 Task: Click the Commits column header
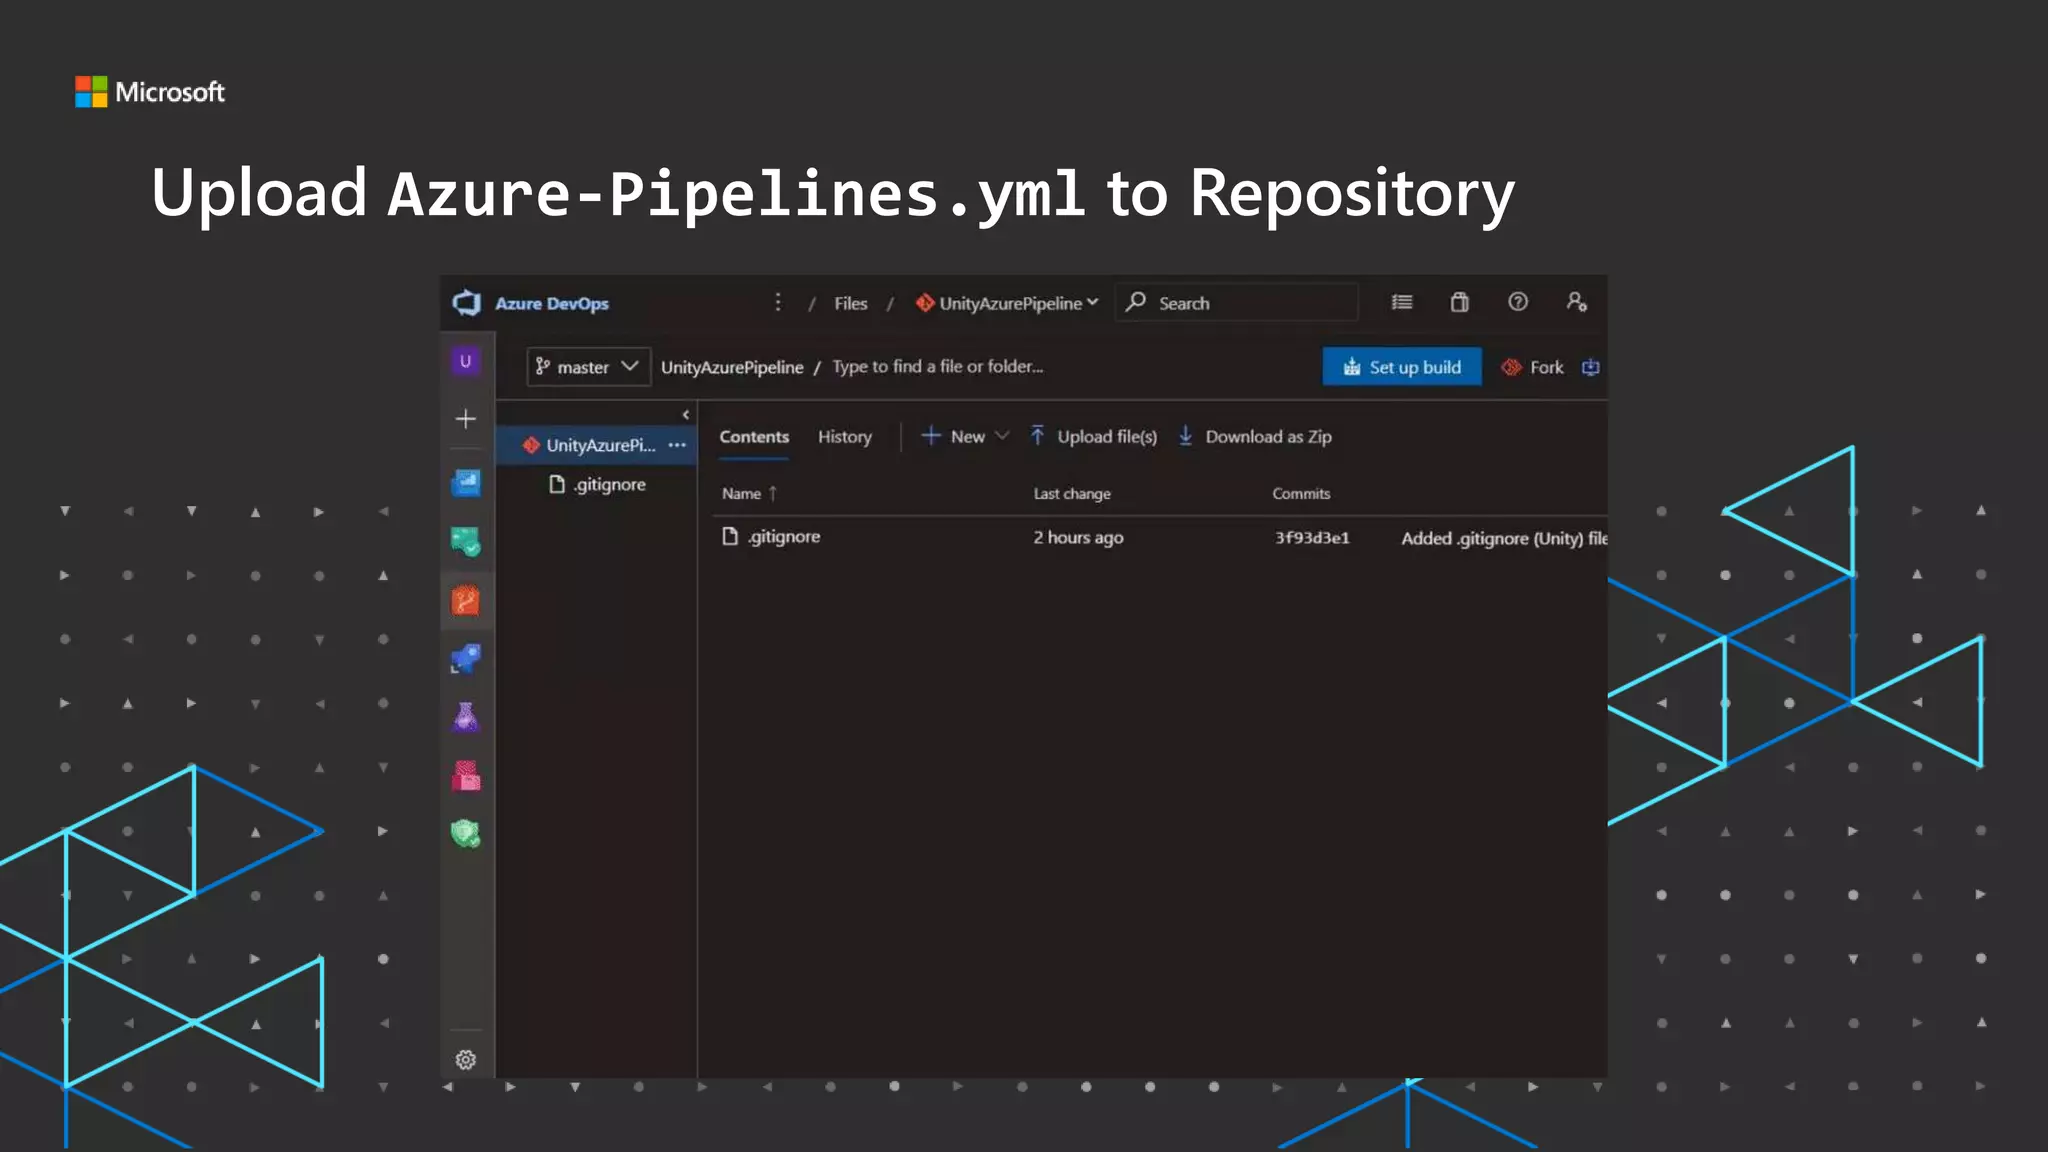pos(1301,494)
